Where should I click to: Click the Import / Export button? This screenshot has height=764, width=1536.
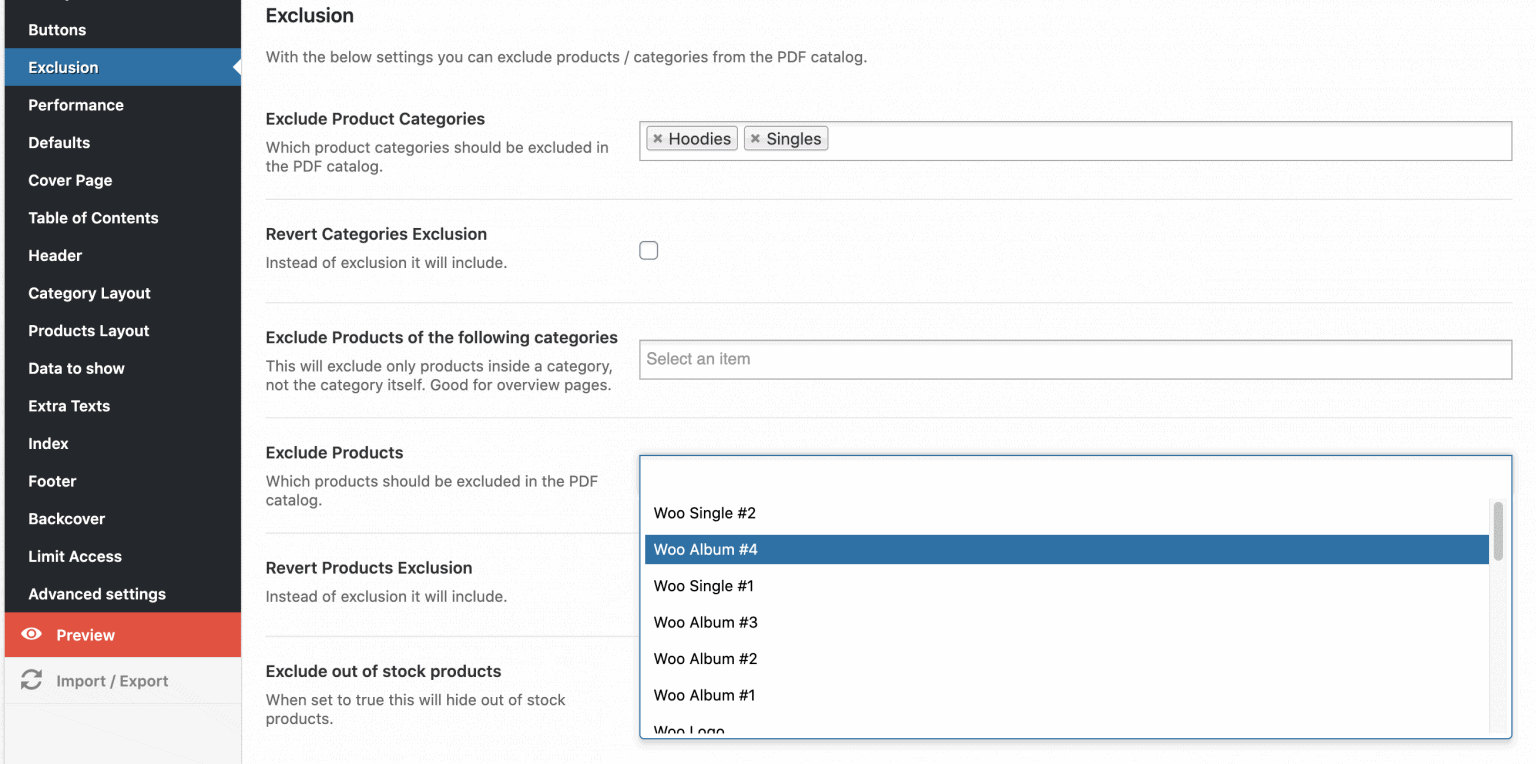113,680
